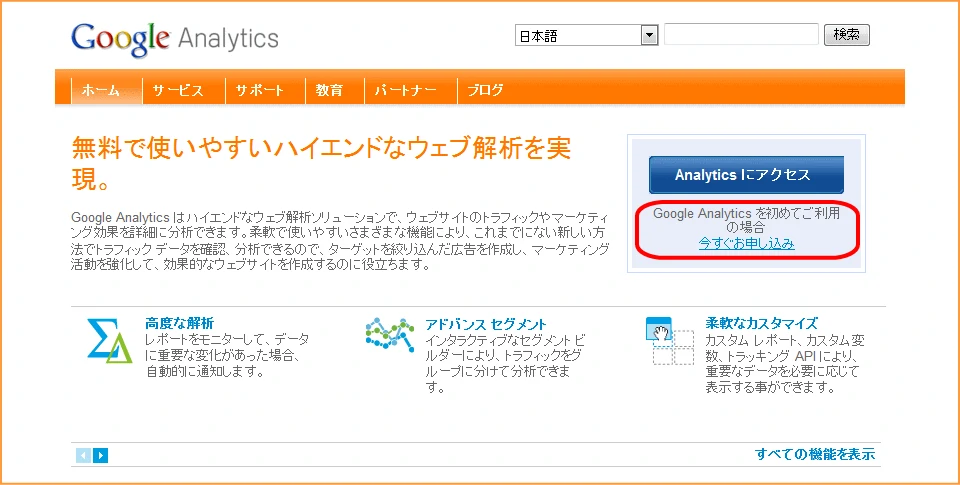Viewport: 960px width, 485px height.
Task: Open the すべての機能を表示 link
Action: [815, 454]
